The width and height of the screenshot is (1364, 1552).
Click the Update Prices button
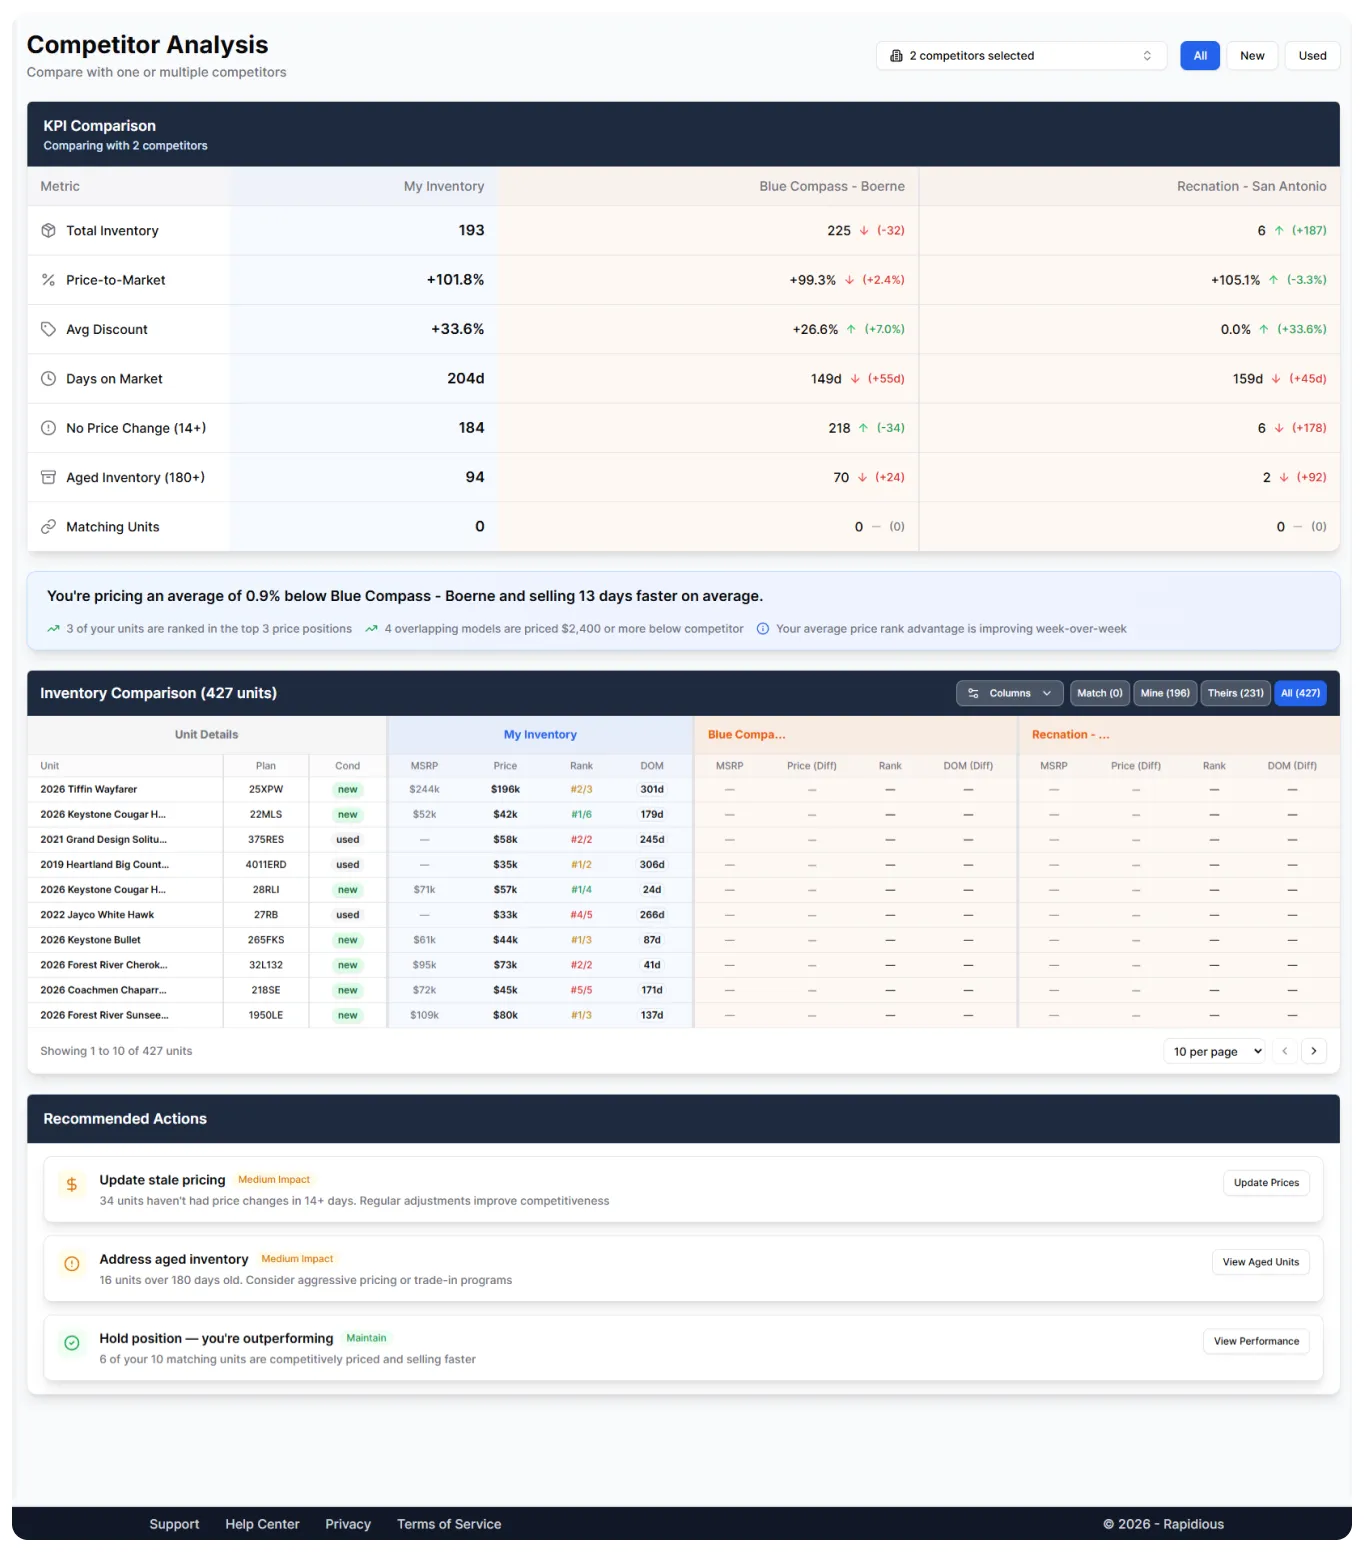click(1266, 1183)
